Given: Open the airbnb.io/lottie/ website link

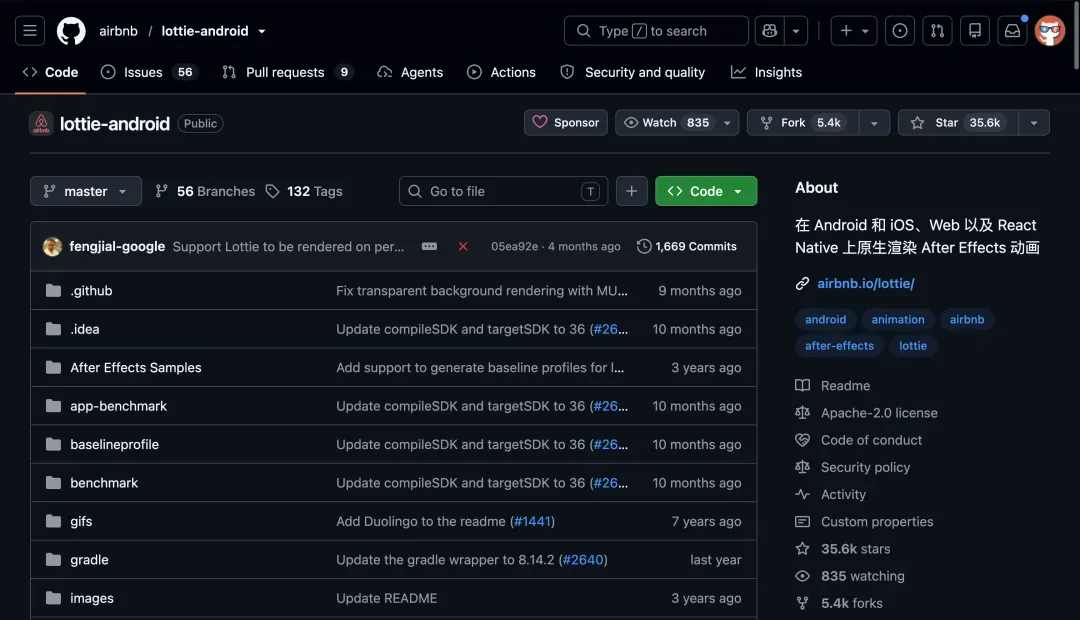Looking at the screenshot, I should click(866, 284).
